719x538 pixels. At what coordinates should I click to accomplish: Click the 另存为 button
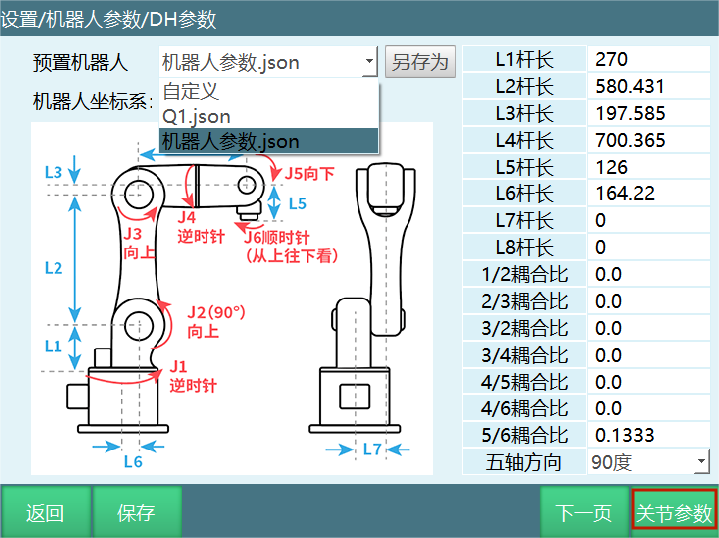coord(420,62)
